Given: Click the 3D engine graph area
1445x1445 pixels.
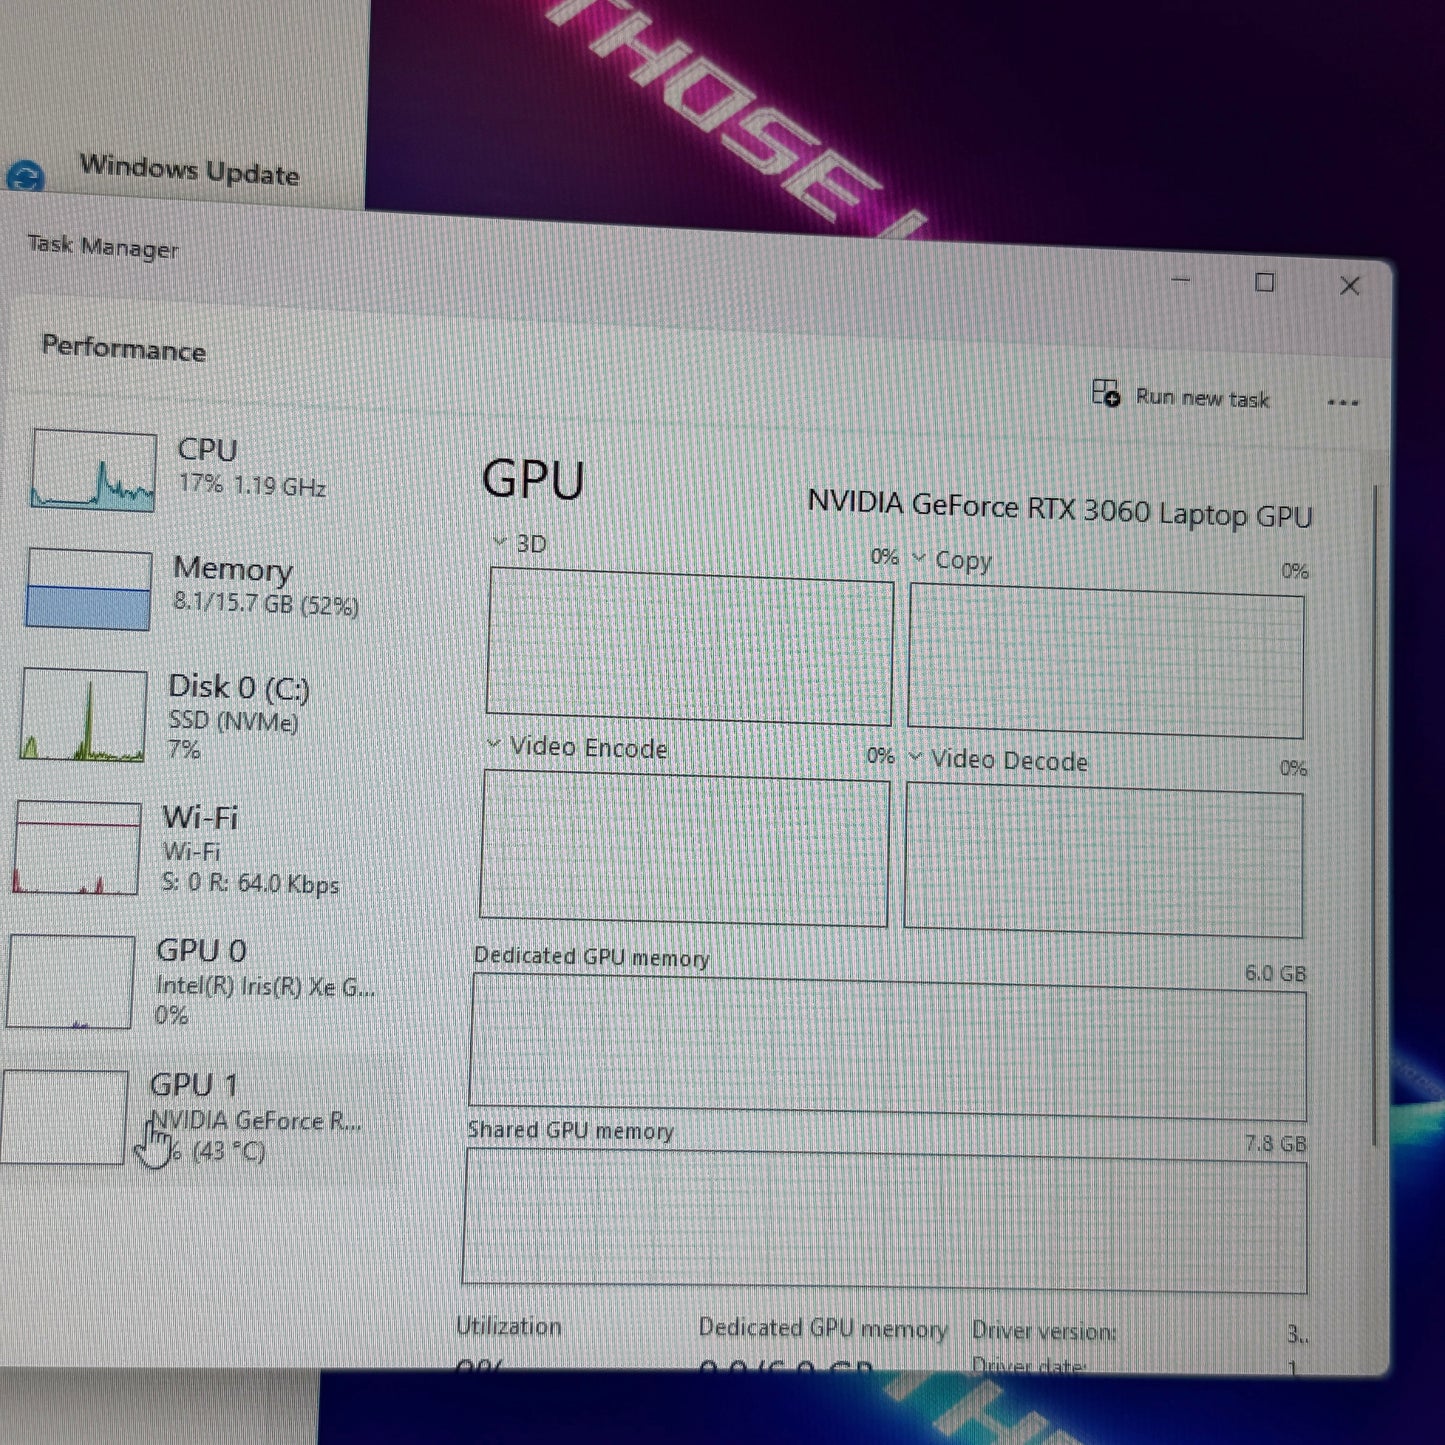Looking at the screenshot, I should [689, 645].
